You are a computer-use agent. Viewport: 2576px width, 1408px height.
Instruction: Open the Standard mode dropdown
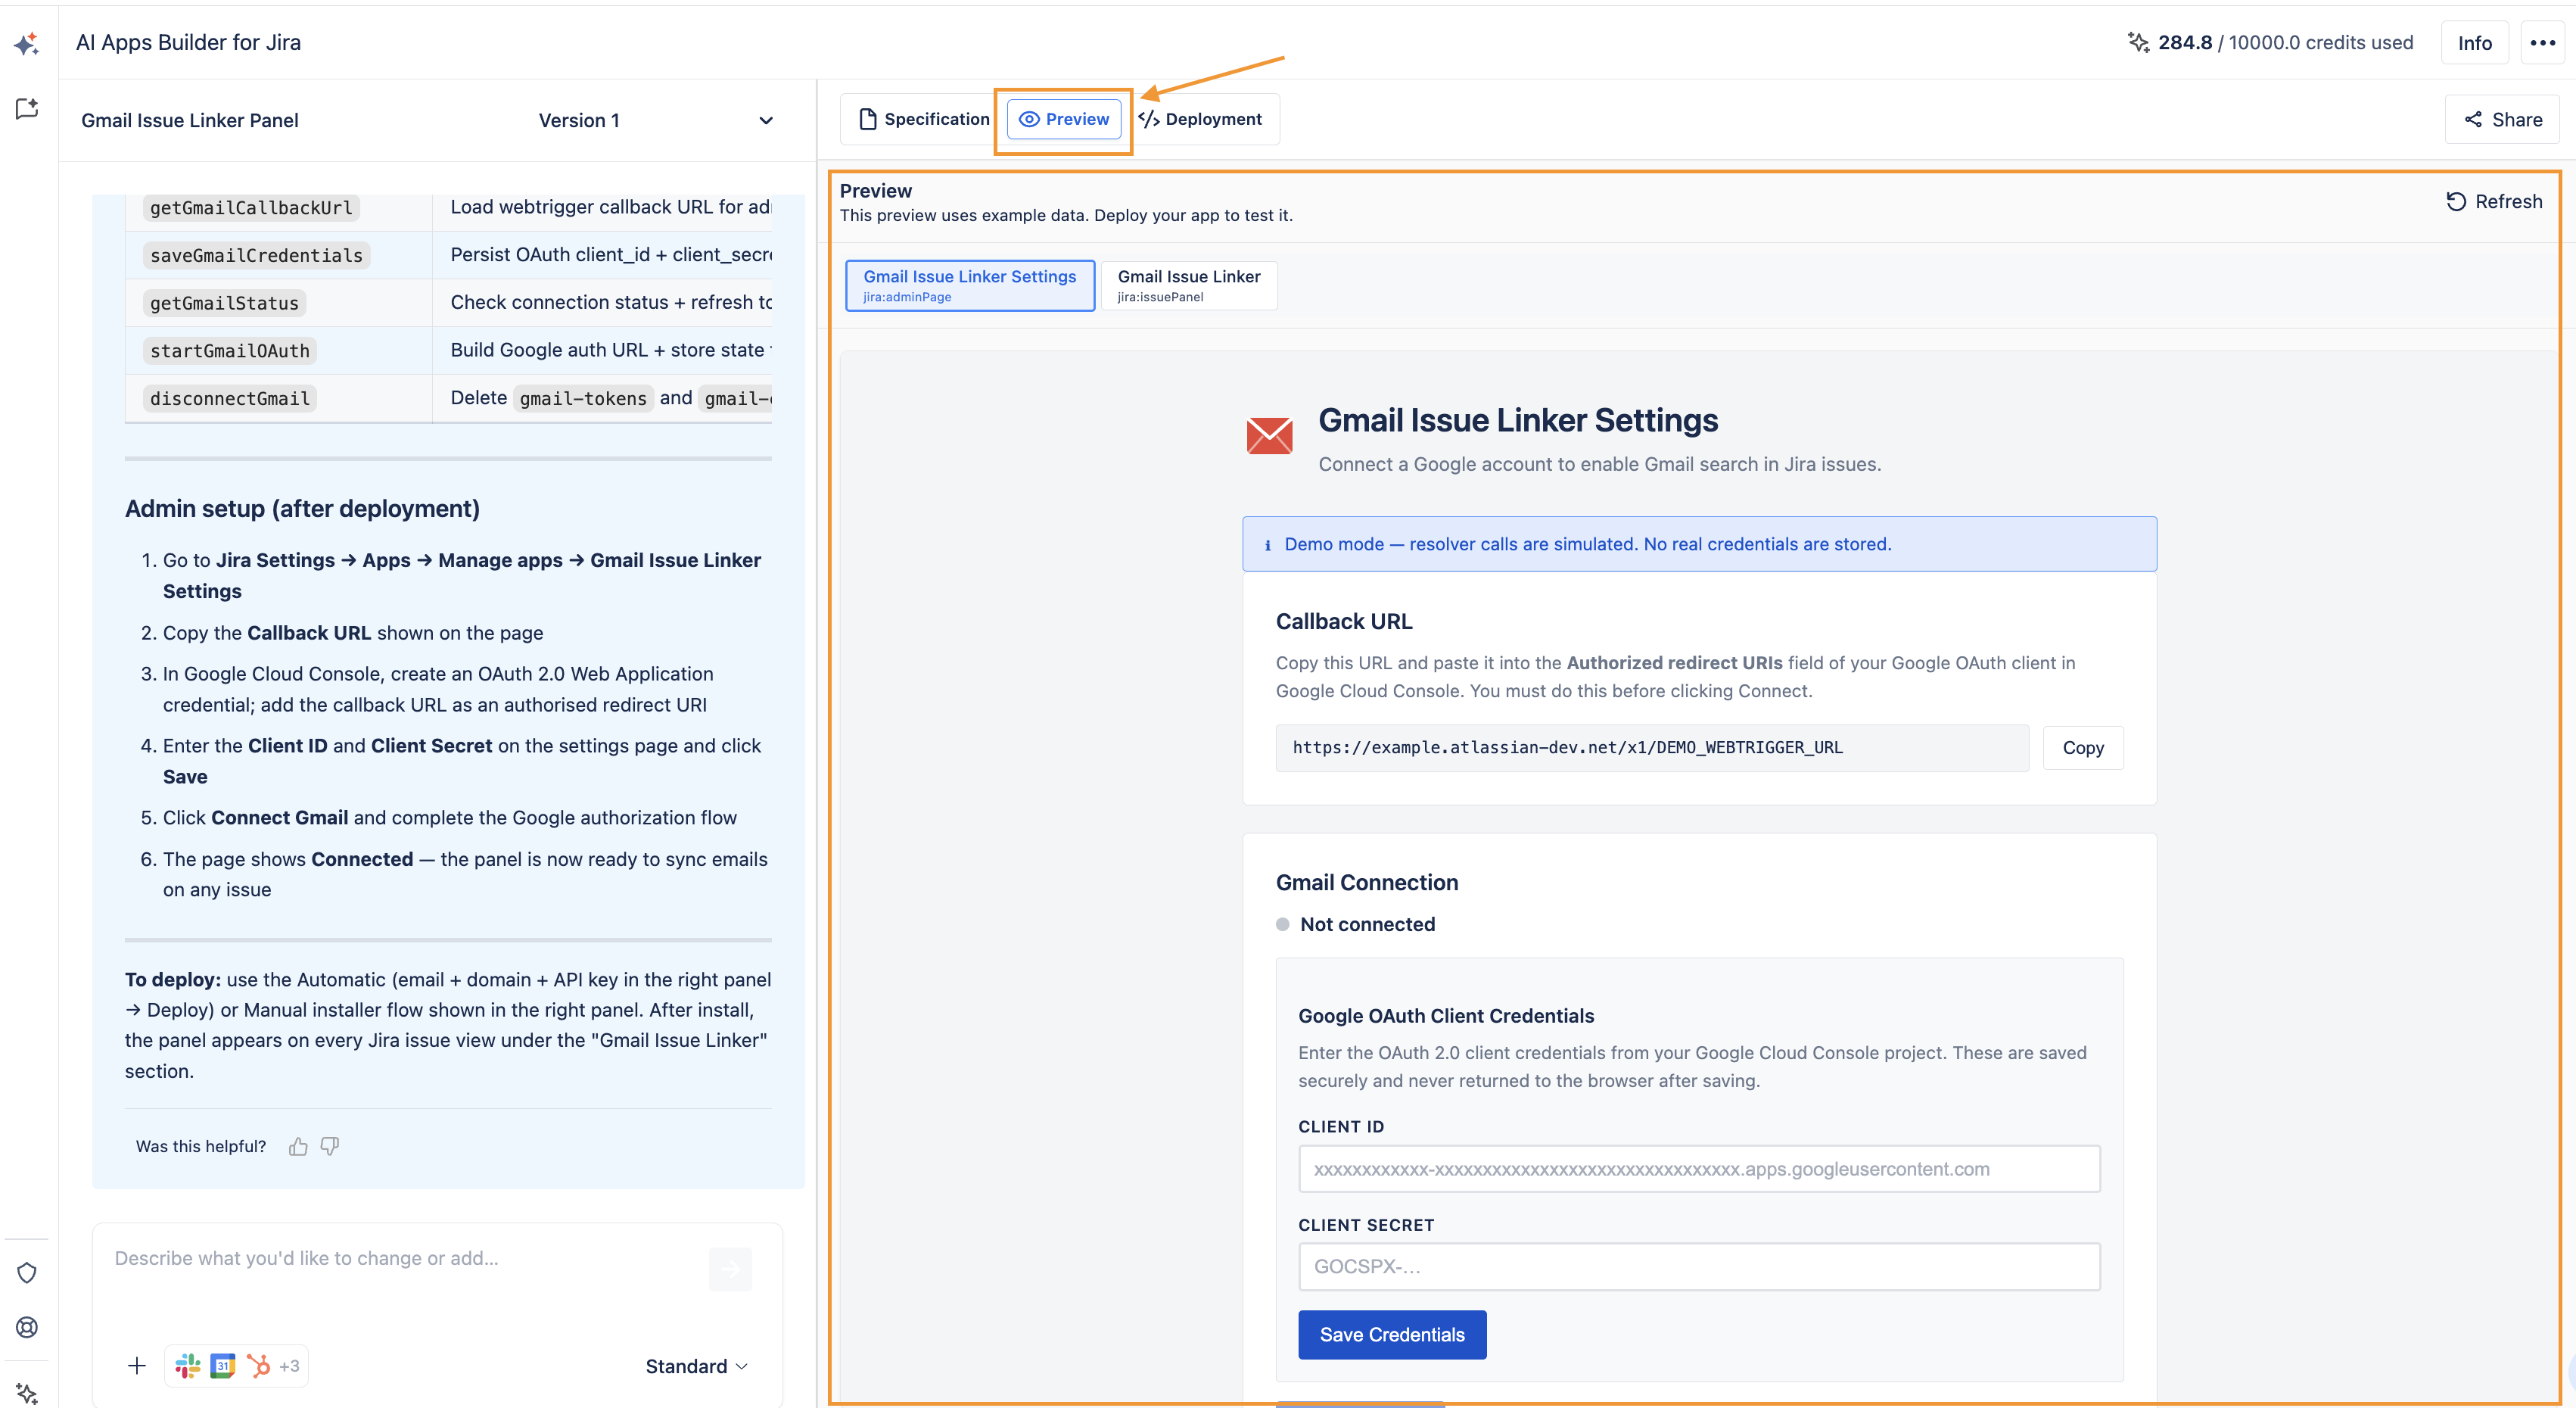coord(697,1366)
